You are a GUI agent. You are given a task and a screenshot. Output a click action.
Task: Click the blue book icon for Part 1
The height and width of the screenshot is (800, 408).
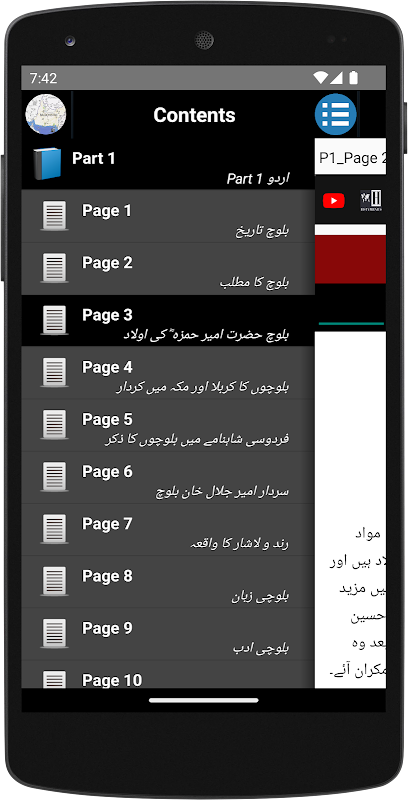click(47, 164)
